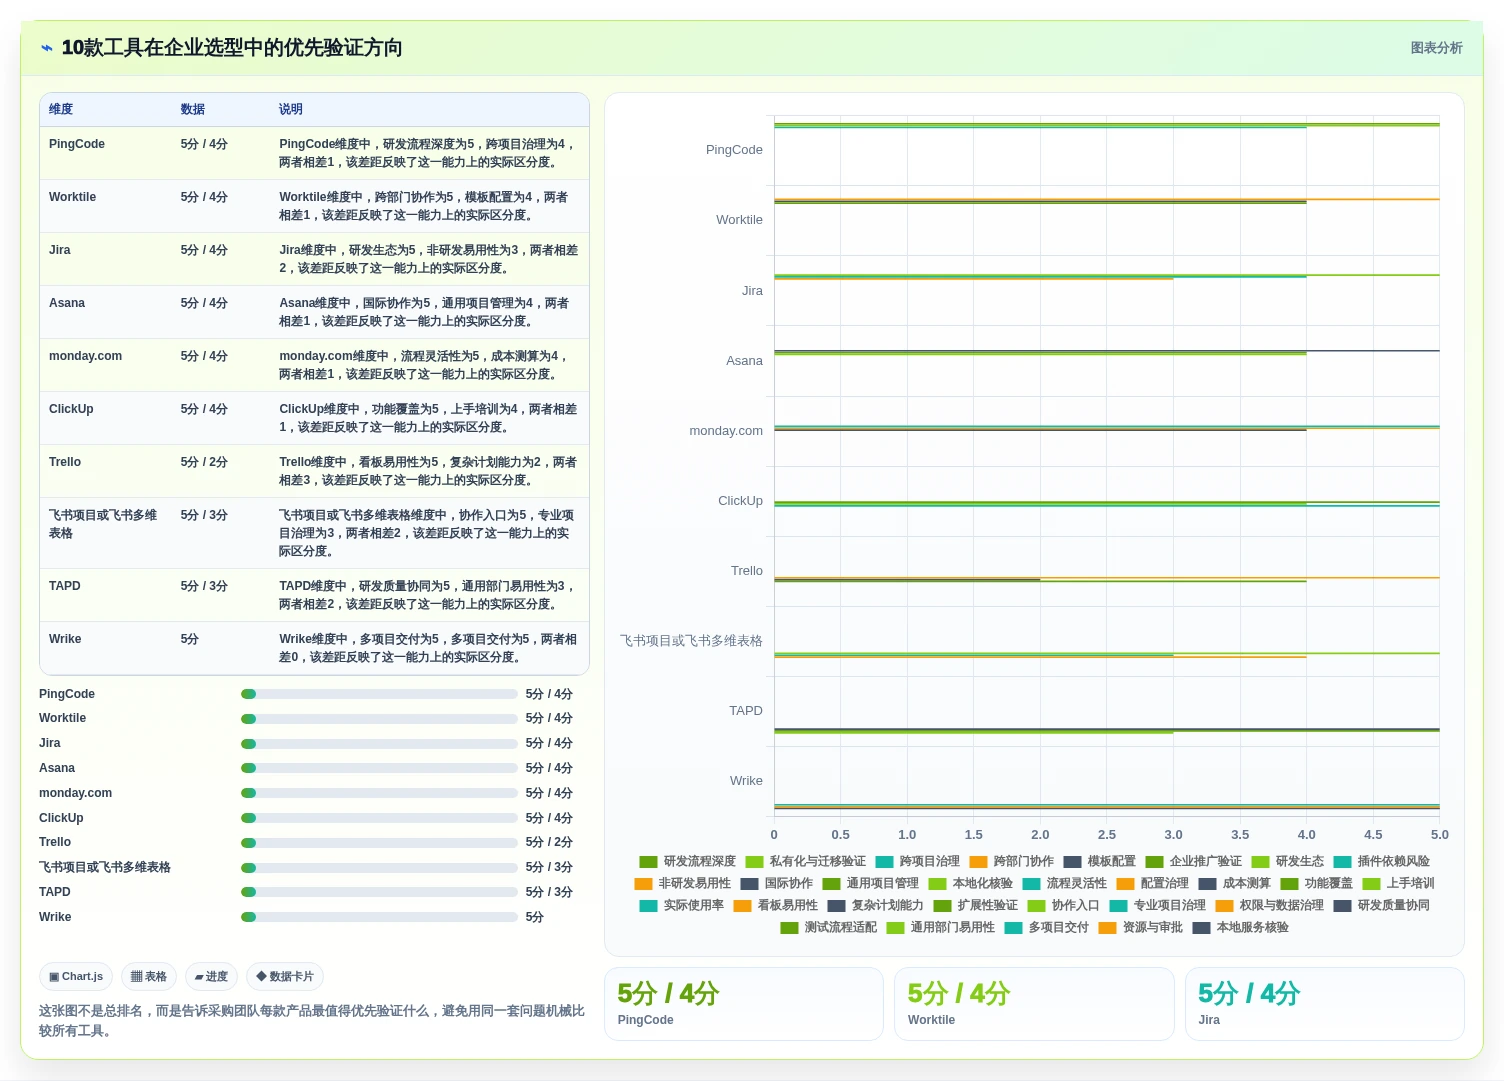The height and width of the screenshot is (1081, 1504).
Task: Toggle the 企业推广验证 legend series
Action: (x=1194, y=861)
